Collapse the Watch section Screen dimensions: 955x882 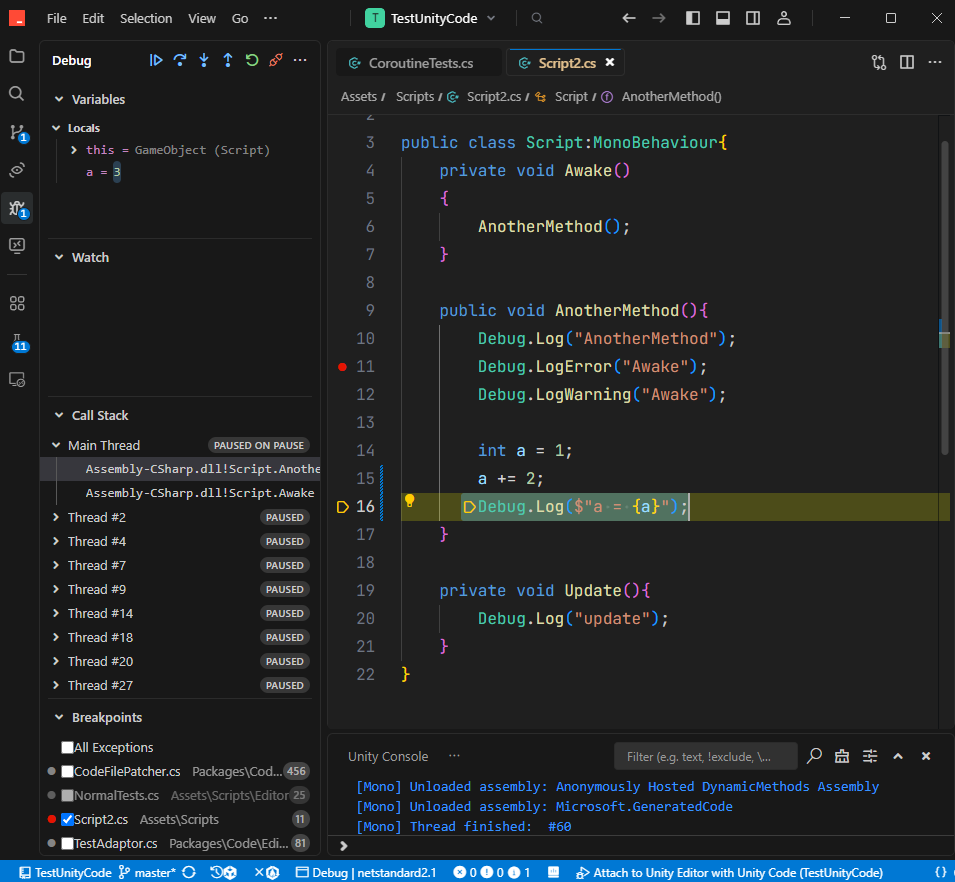coord(58,257)
